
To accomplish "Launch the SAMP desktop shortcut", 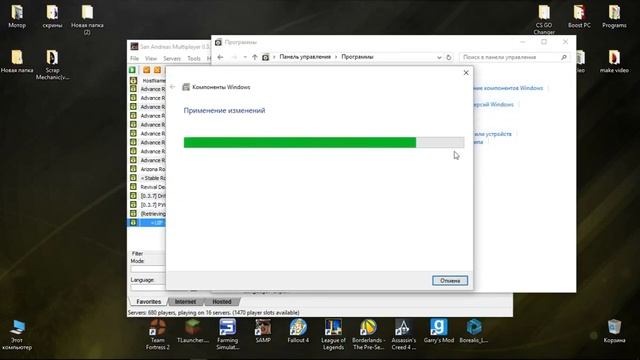I will point(263,331).
